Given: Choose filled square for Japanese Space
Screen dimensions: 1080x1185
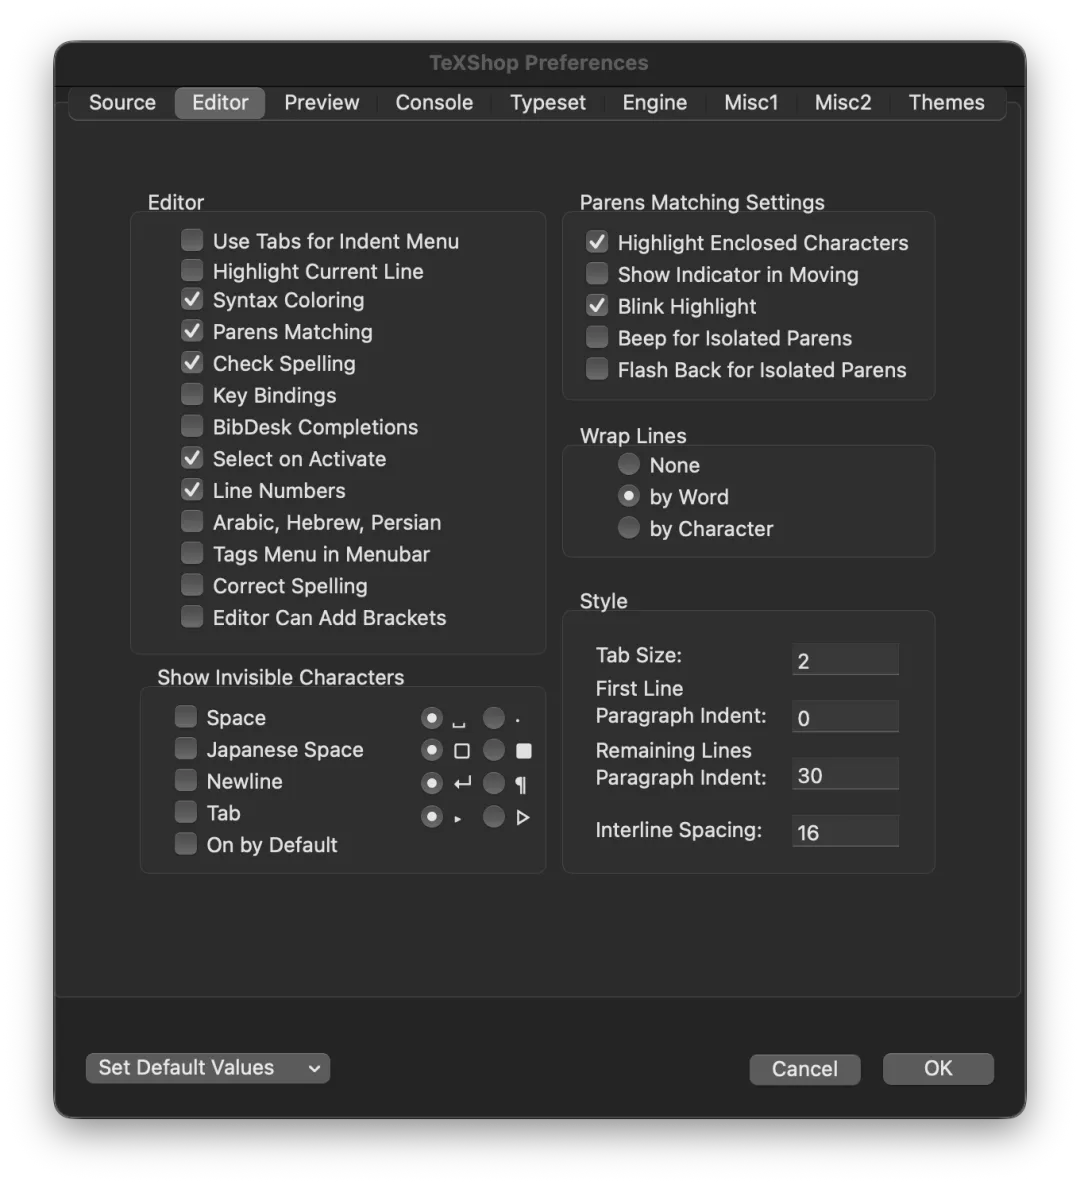Looking at the screenshot, I should click(x=494, y=750).
